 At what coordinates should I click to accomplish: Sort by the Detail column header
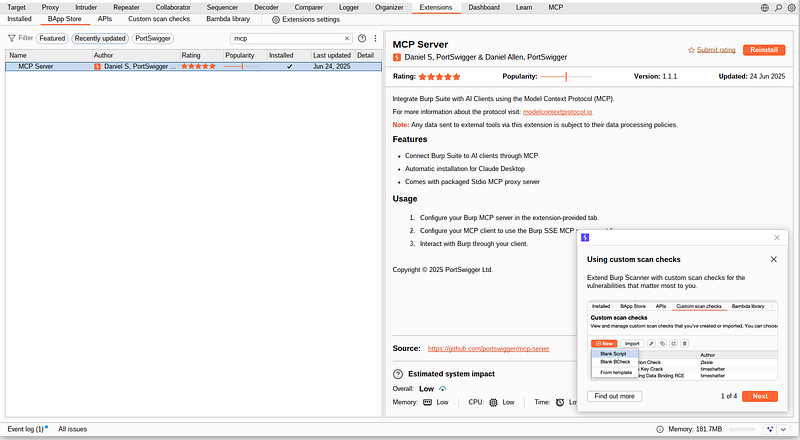pos(368,55)
